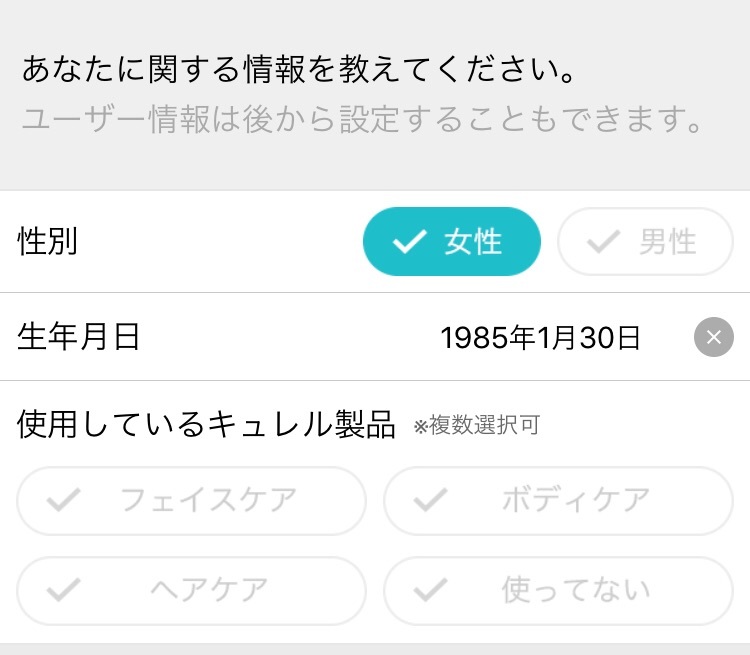Click the checkmark icon in 女性 button

[x=408, y=242]
